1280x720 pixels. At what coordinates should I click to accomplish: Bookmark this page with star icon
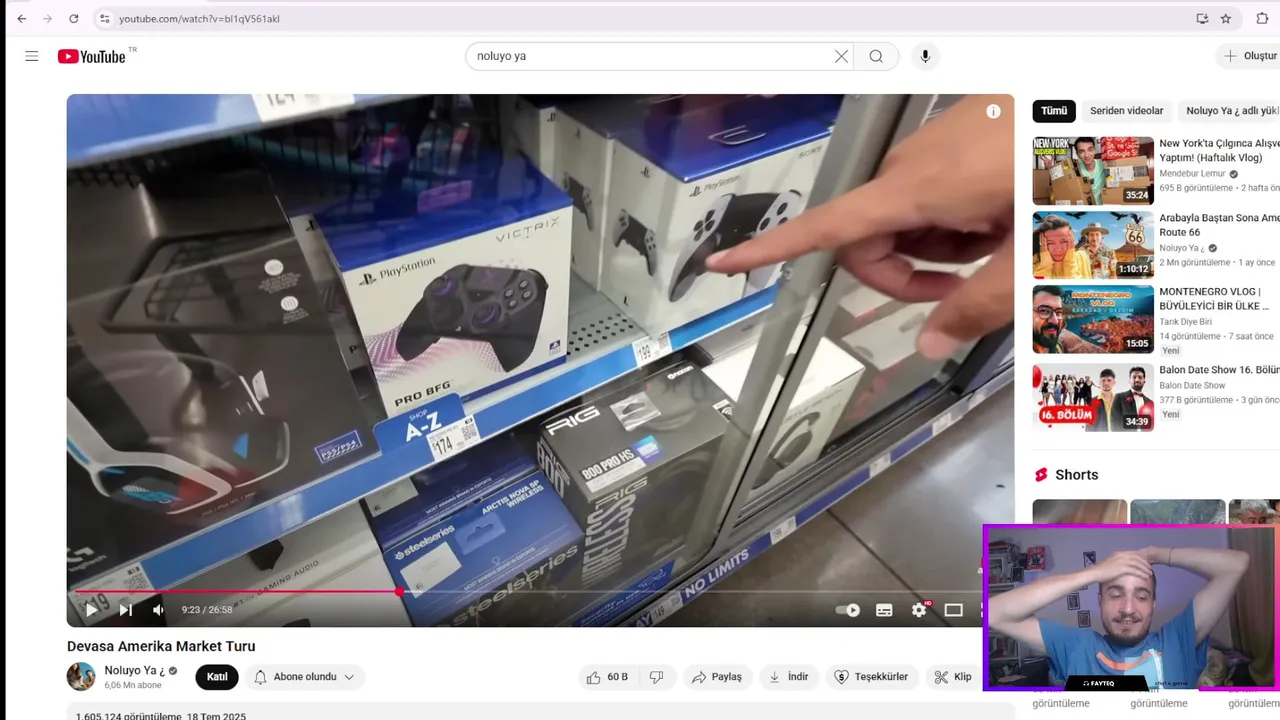click(1226, 18)
